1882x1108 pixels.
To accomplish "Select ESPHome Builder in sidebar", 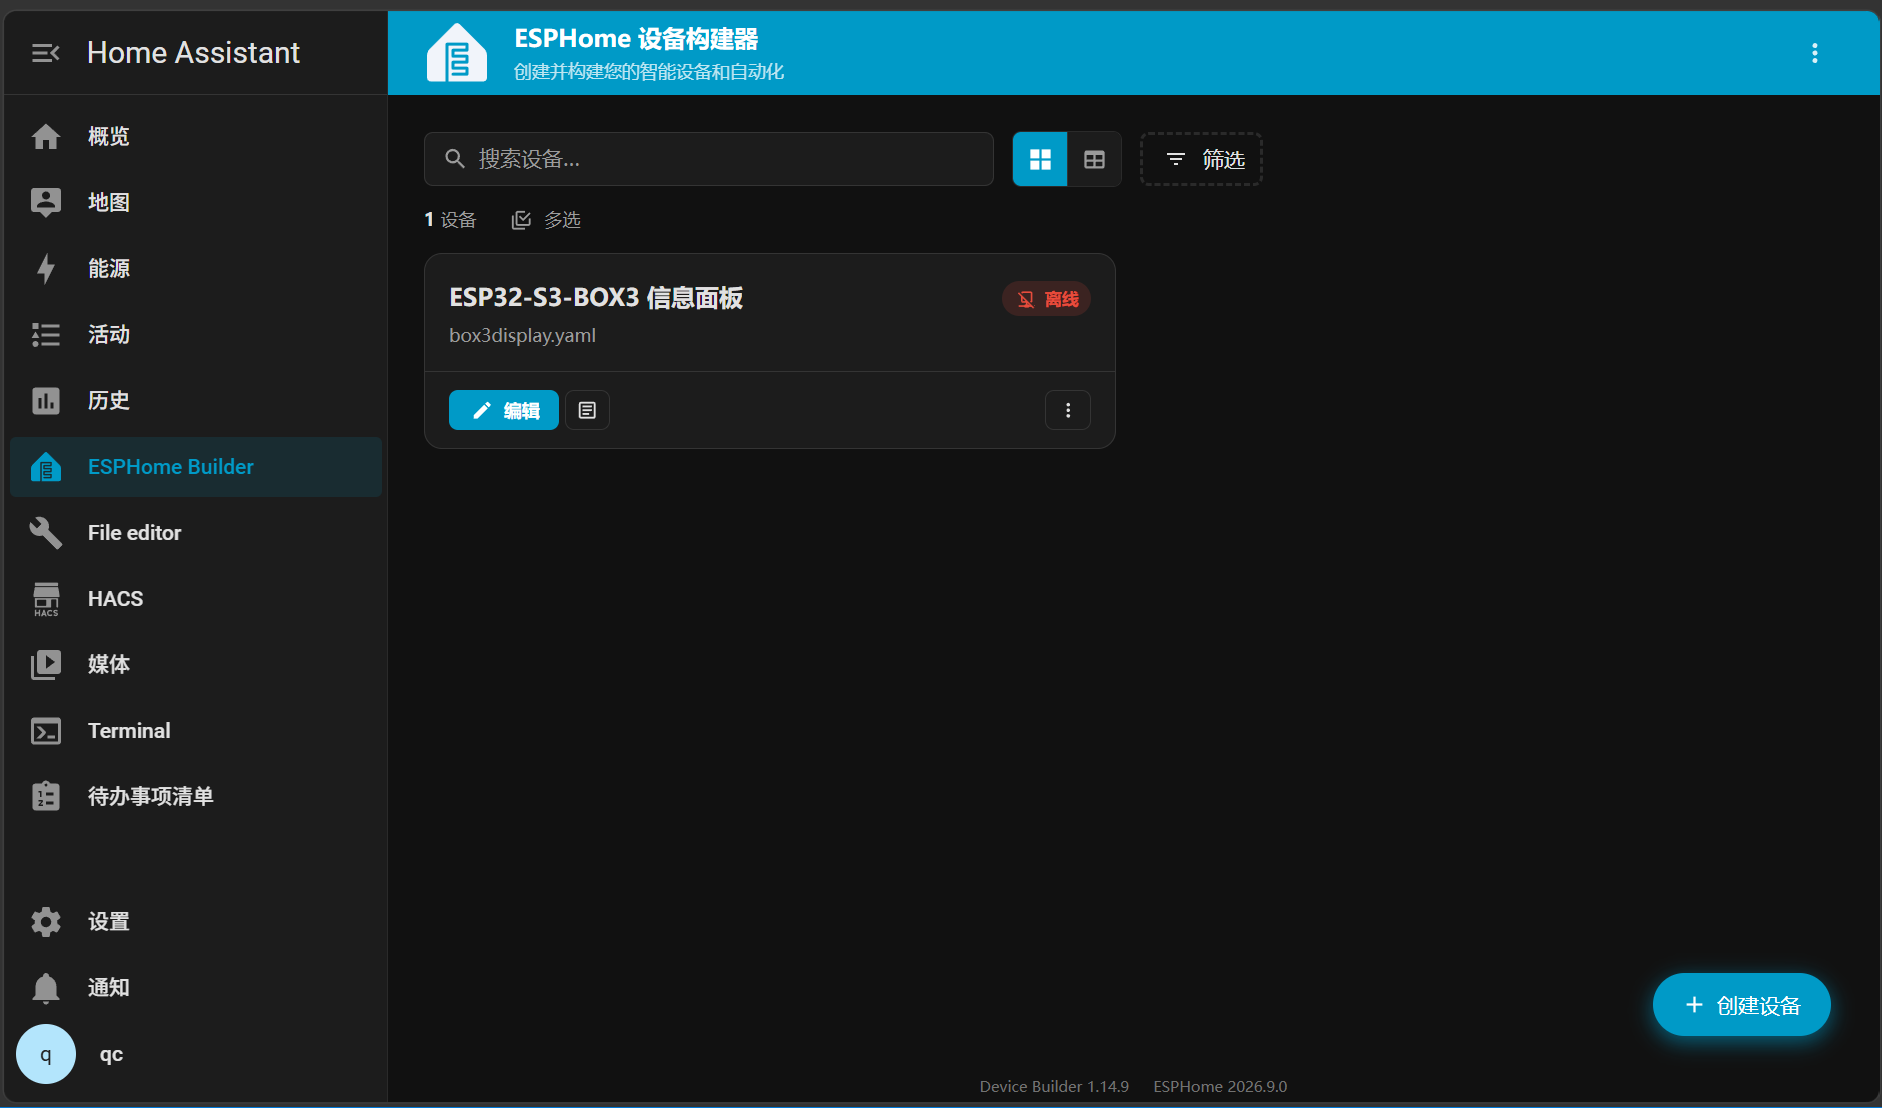I will [195, 467].
